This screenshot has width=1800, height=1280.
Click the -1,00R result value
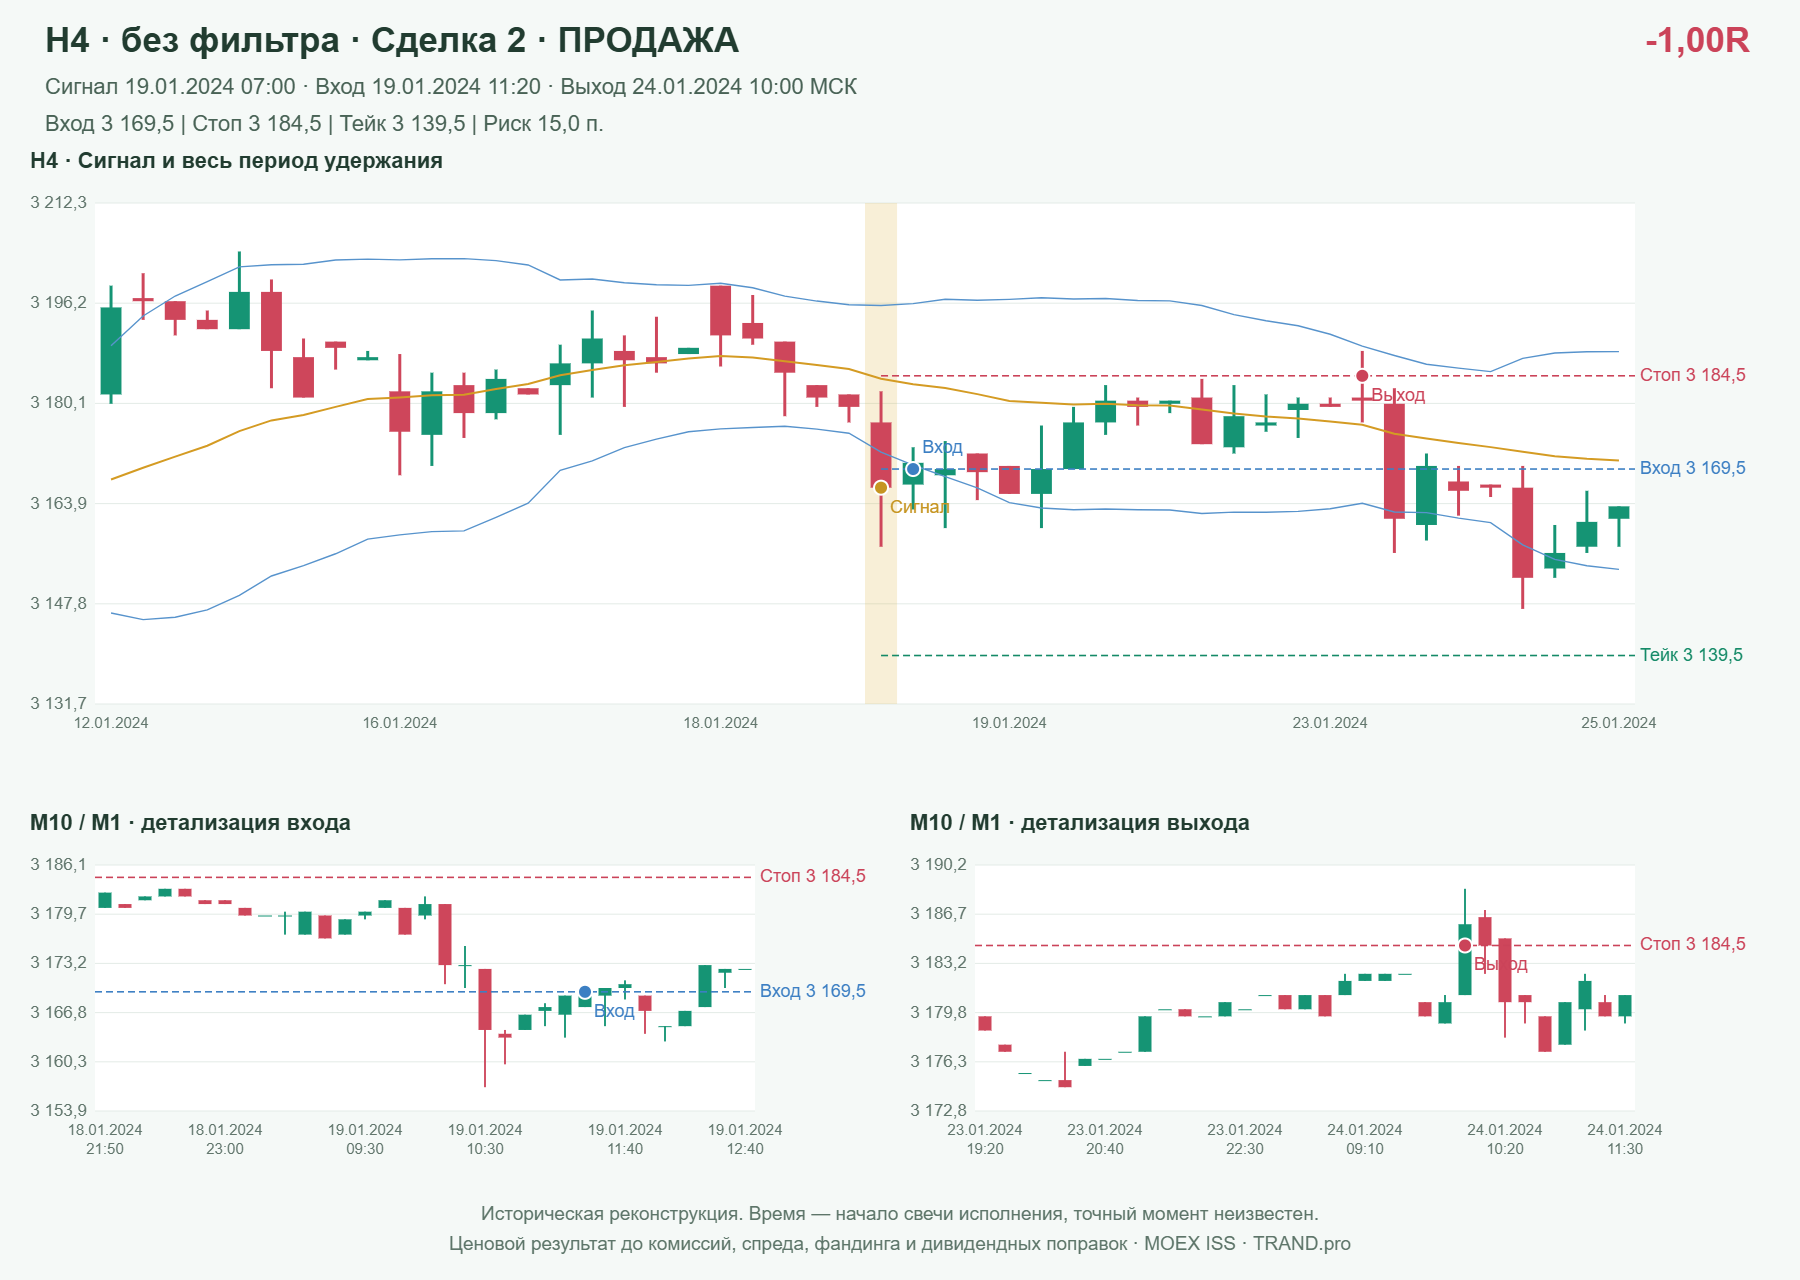(1697, 40)
